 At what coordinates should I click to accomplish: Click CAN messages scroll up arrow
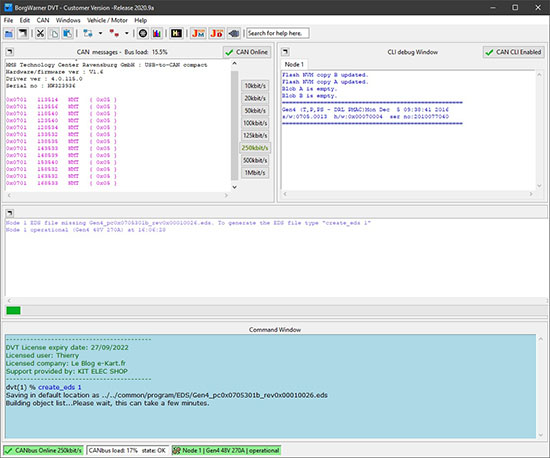click(x=235, y=64)
